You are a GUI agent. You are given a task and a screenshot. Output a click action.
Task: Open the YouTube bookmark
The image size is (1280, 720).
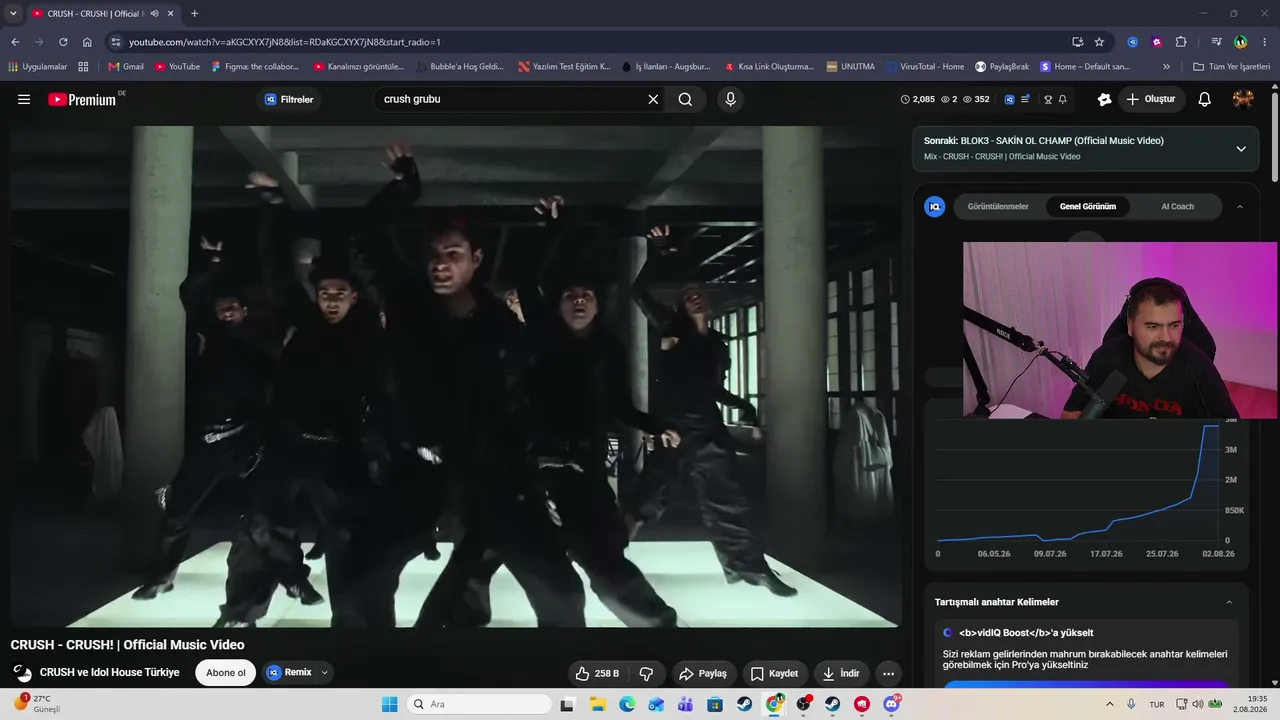coord(178,67)
